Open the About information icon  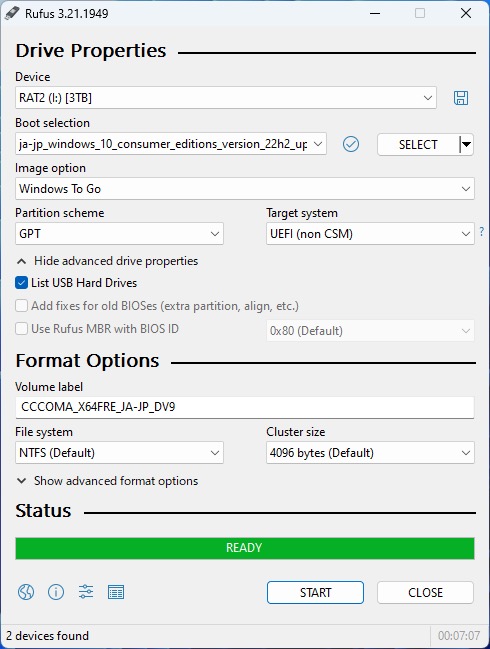[x=56, y=592]
